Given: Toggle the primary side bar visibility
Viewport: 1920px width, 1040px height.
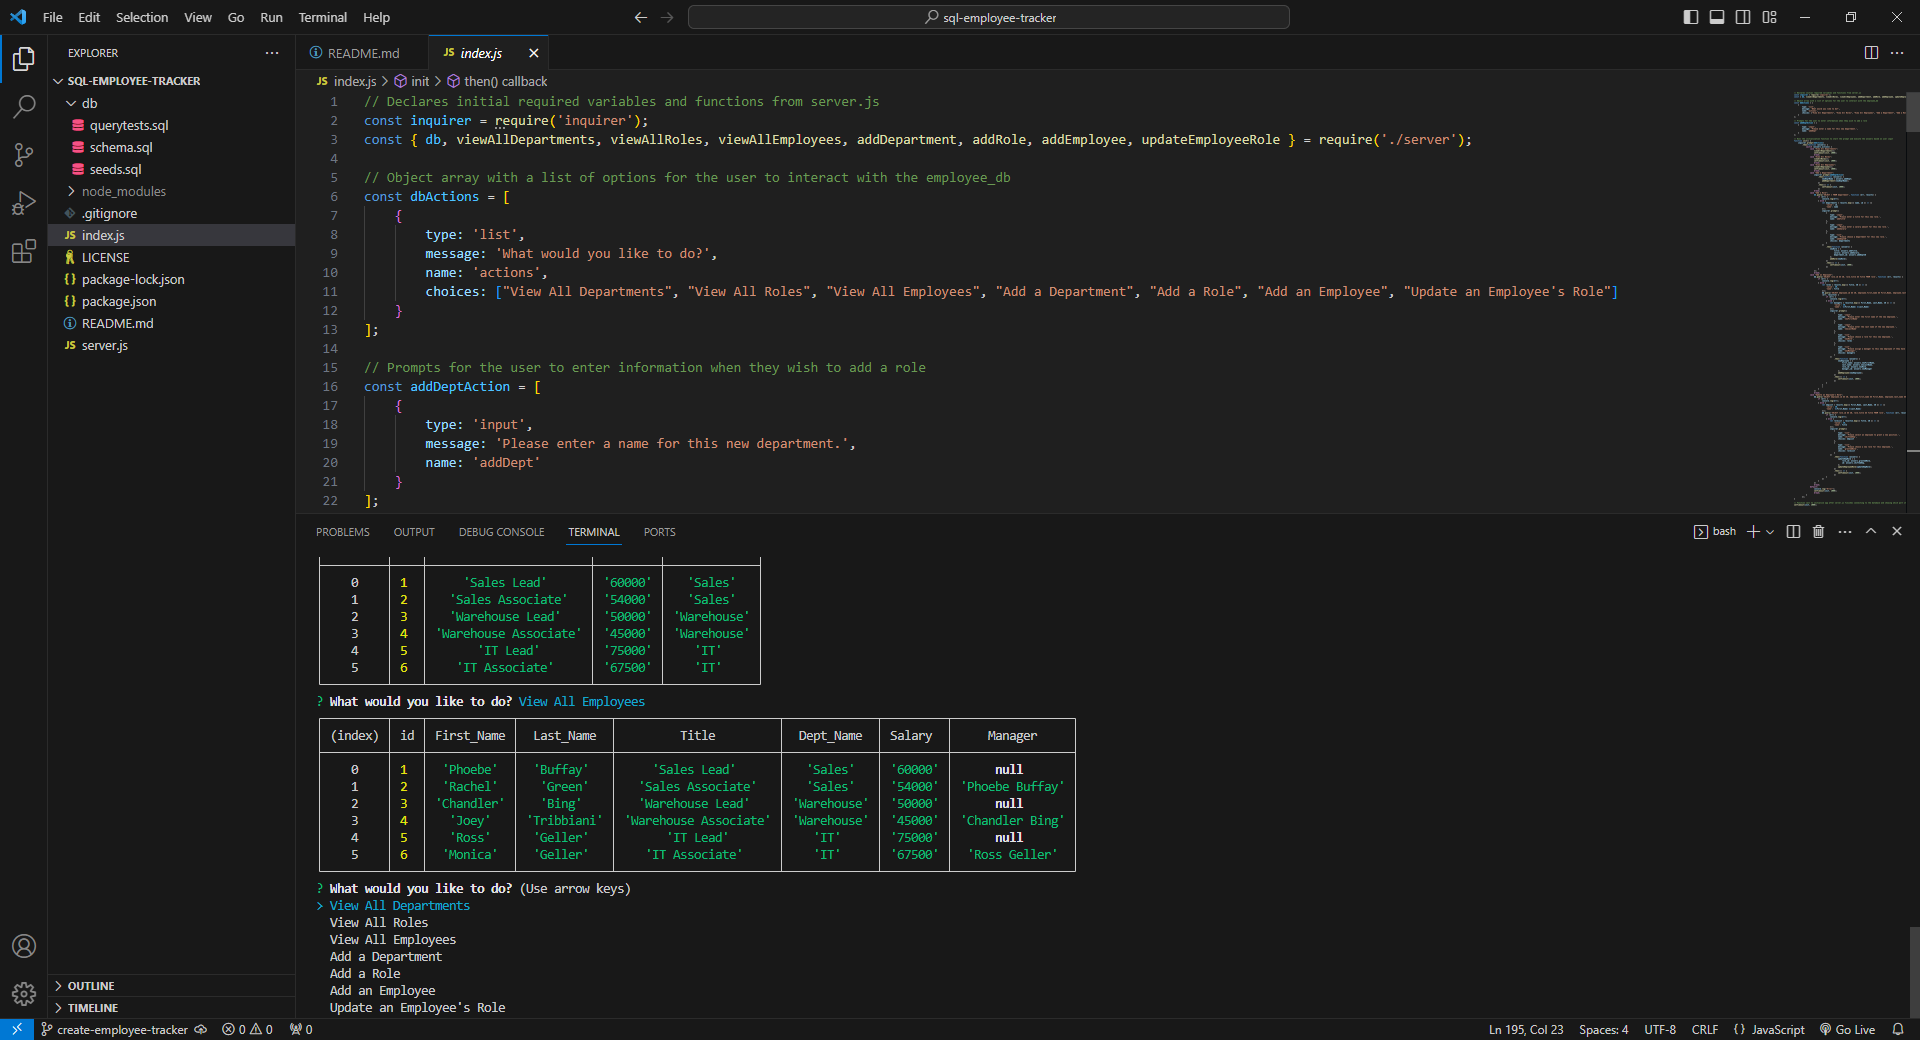Looking at the screenshot, I should (1691, 17).
